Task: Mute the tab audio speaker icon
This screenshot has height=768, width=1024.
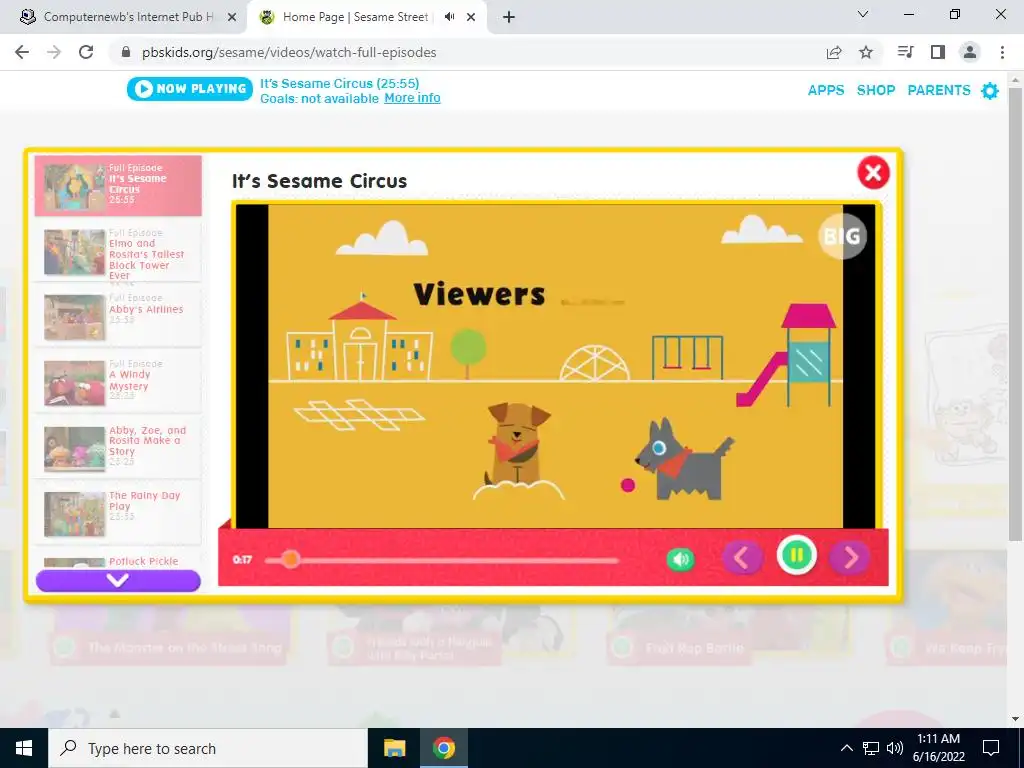Action: point(449,17)
